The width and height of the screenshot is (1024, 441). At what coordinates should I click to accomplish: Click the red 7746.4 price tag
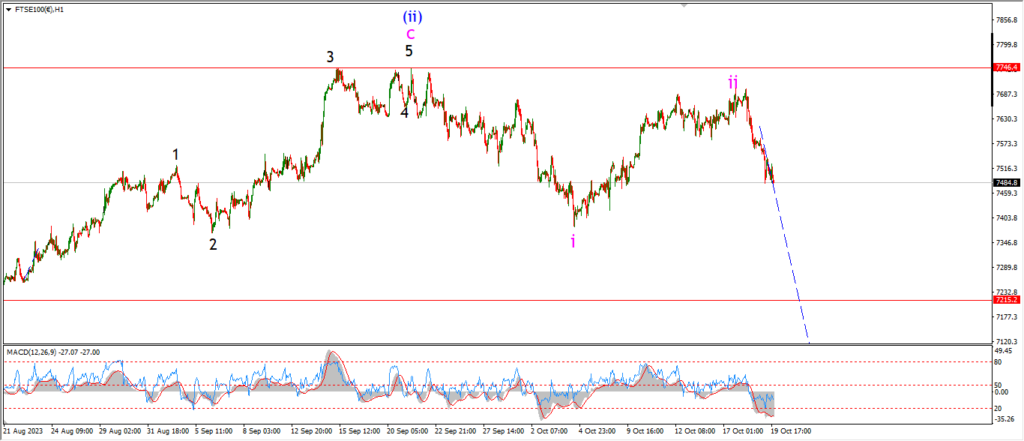click(1006, 68)
